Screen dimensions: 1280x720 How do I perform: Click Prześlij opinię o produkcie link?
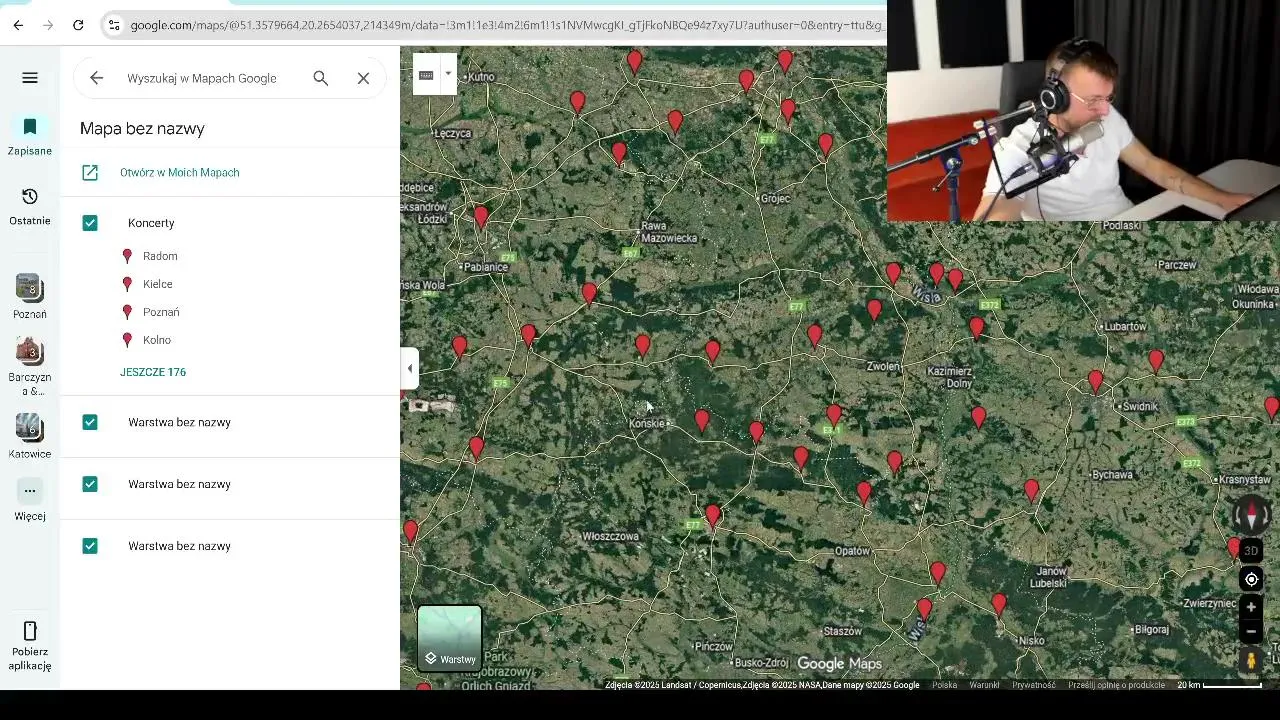(1116, 685)
